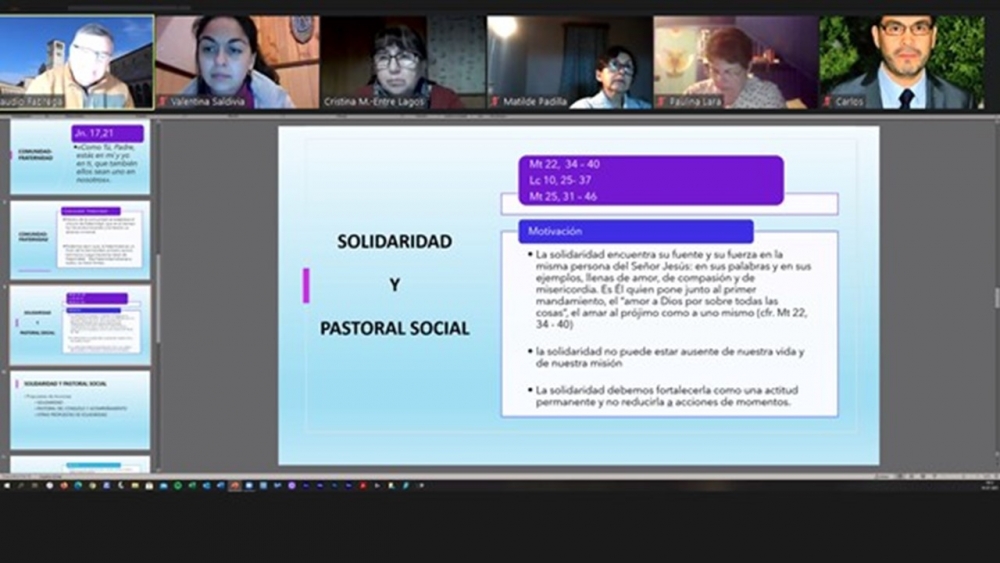The image size is (1000, 563).
Task: Click the vertical scrollbar right of the slide
Action: pos(995,297)
